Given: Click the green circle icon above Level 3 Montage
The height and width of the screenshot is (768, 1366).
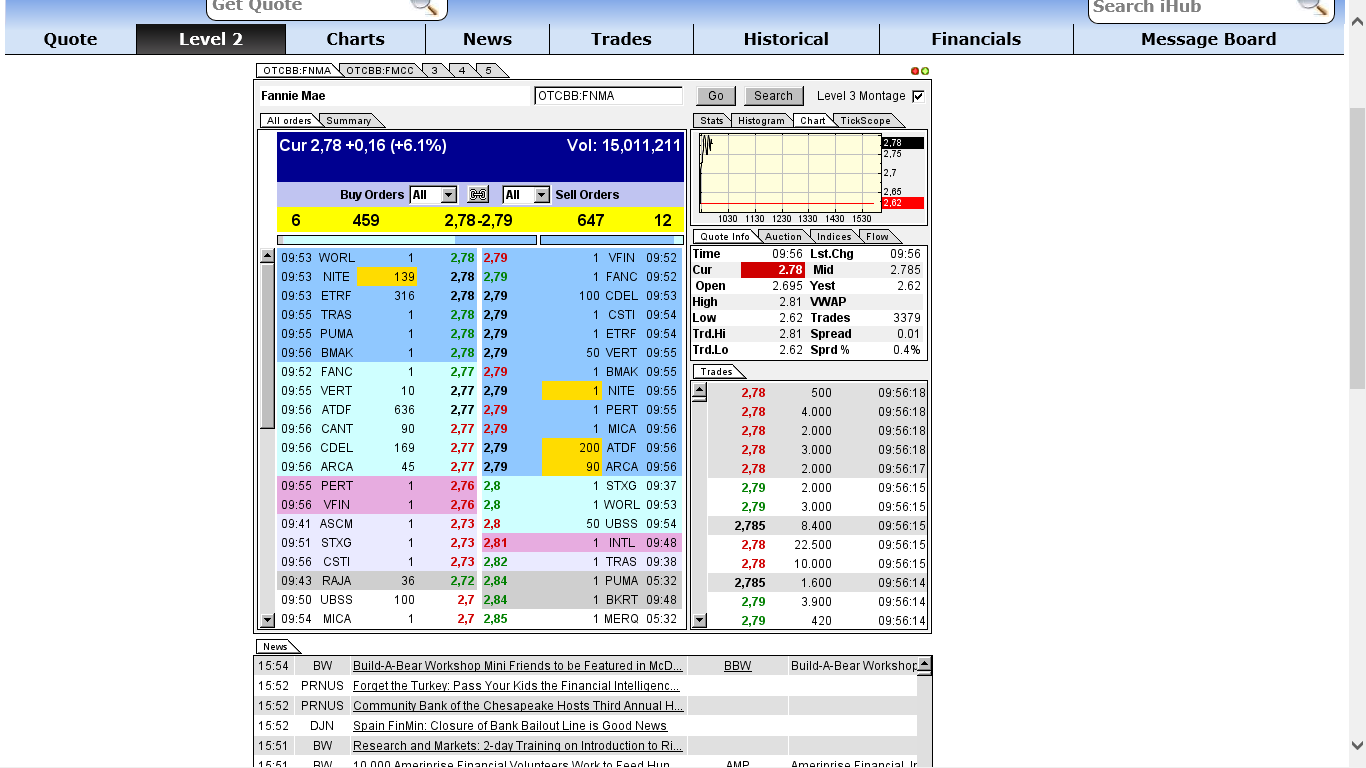Looking at the screenshot, I should 925,71.
